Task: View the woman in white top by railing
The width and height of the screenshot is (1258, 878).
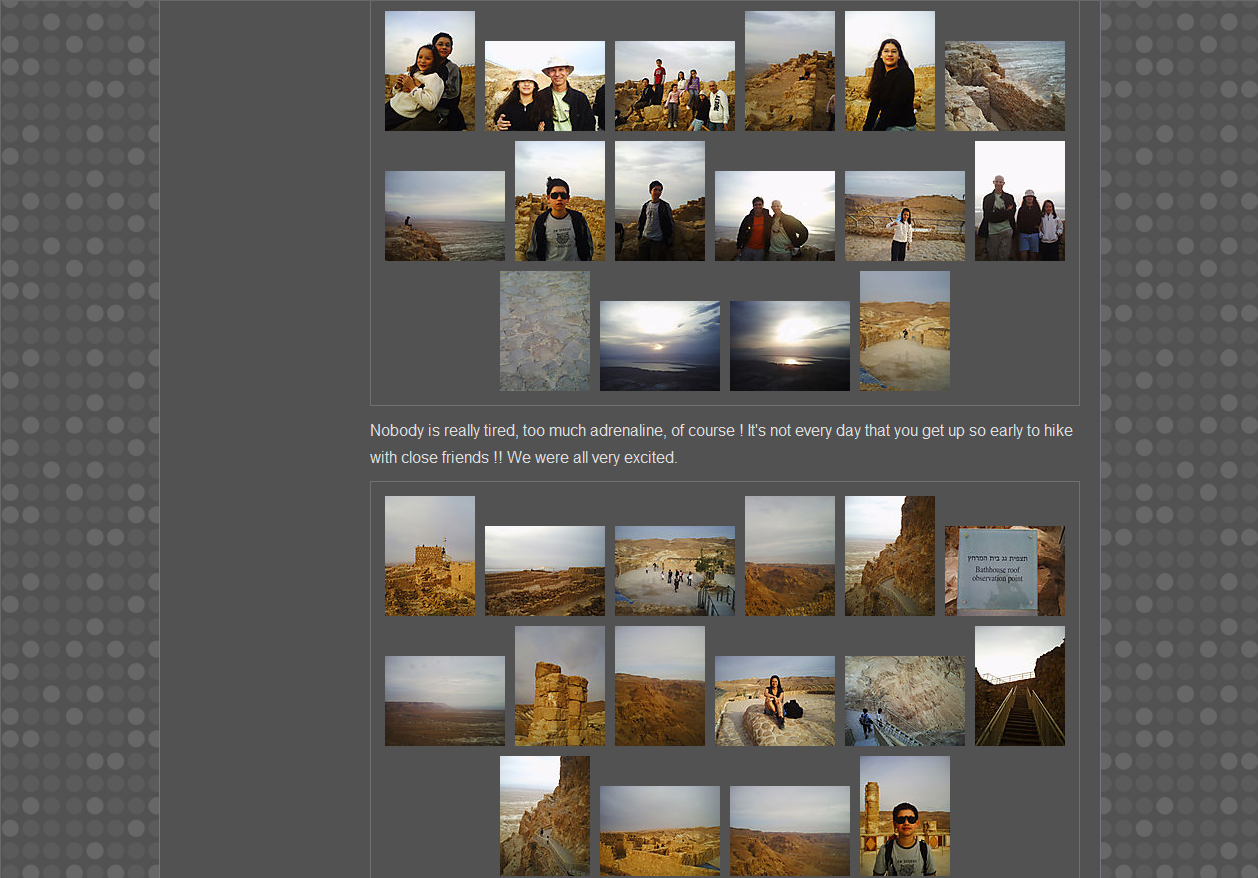Action: 904,216
